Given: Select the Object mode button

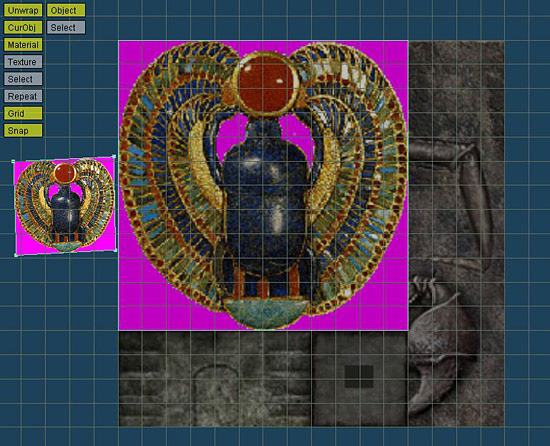Looking at the screenshot, I should pos(66,10).
